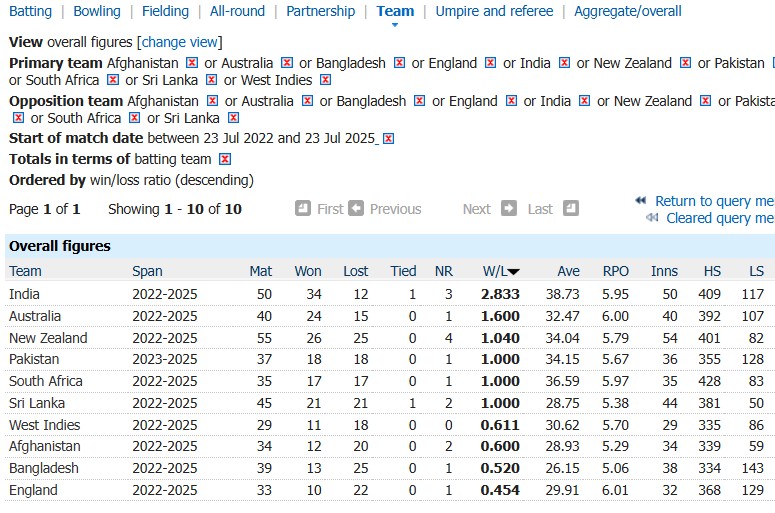Click the Next page arrow icon

click(x=509, y=208)
